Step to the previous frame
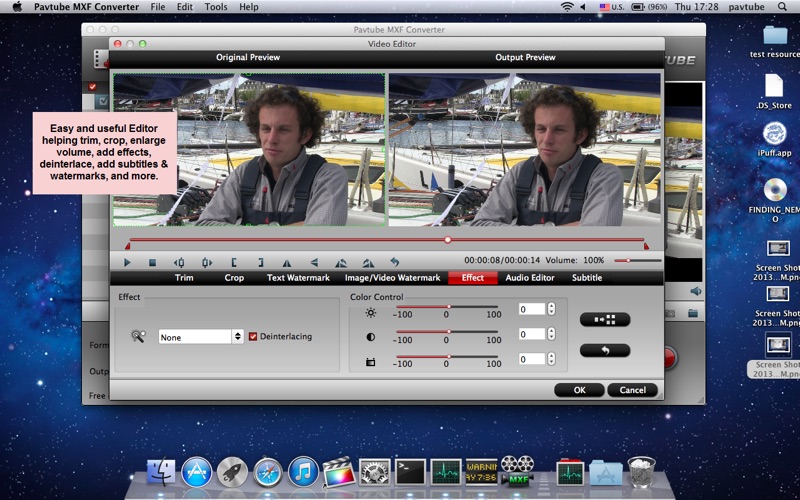The image size is (800, 500). tap(179, 262)
